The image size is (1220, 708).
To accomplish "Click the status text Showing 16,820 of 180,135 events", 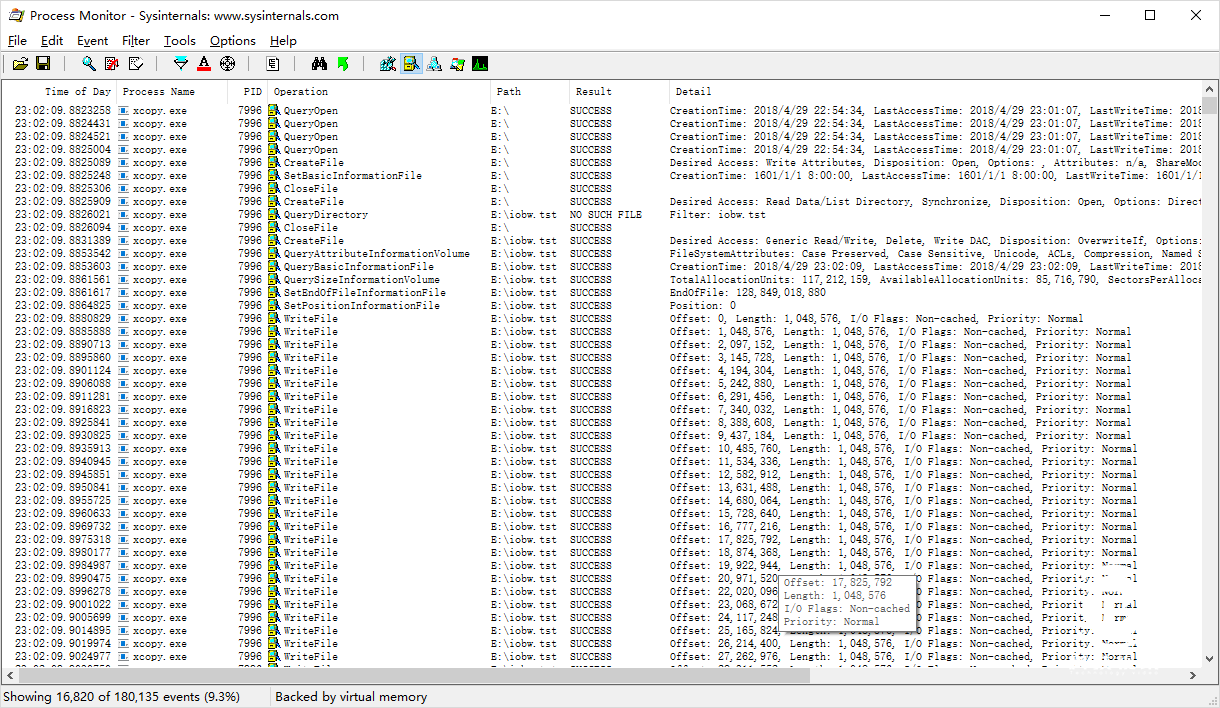I will tap(121, 697).
